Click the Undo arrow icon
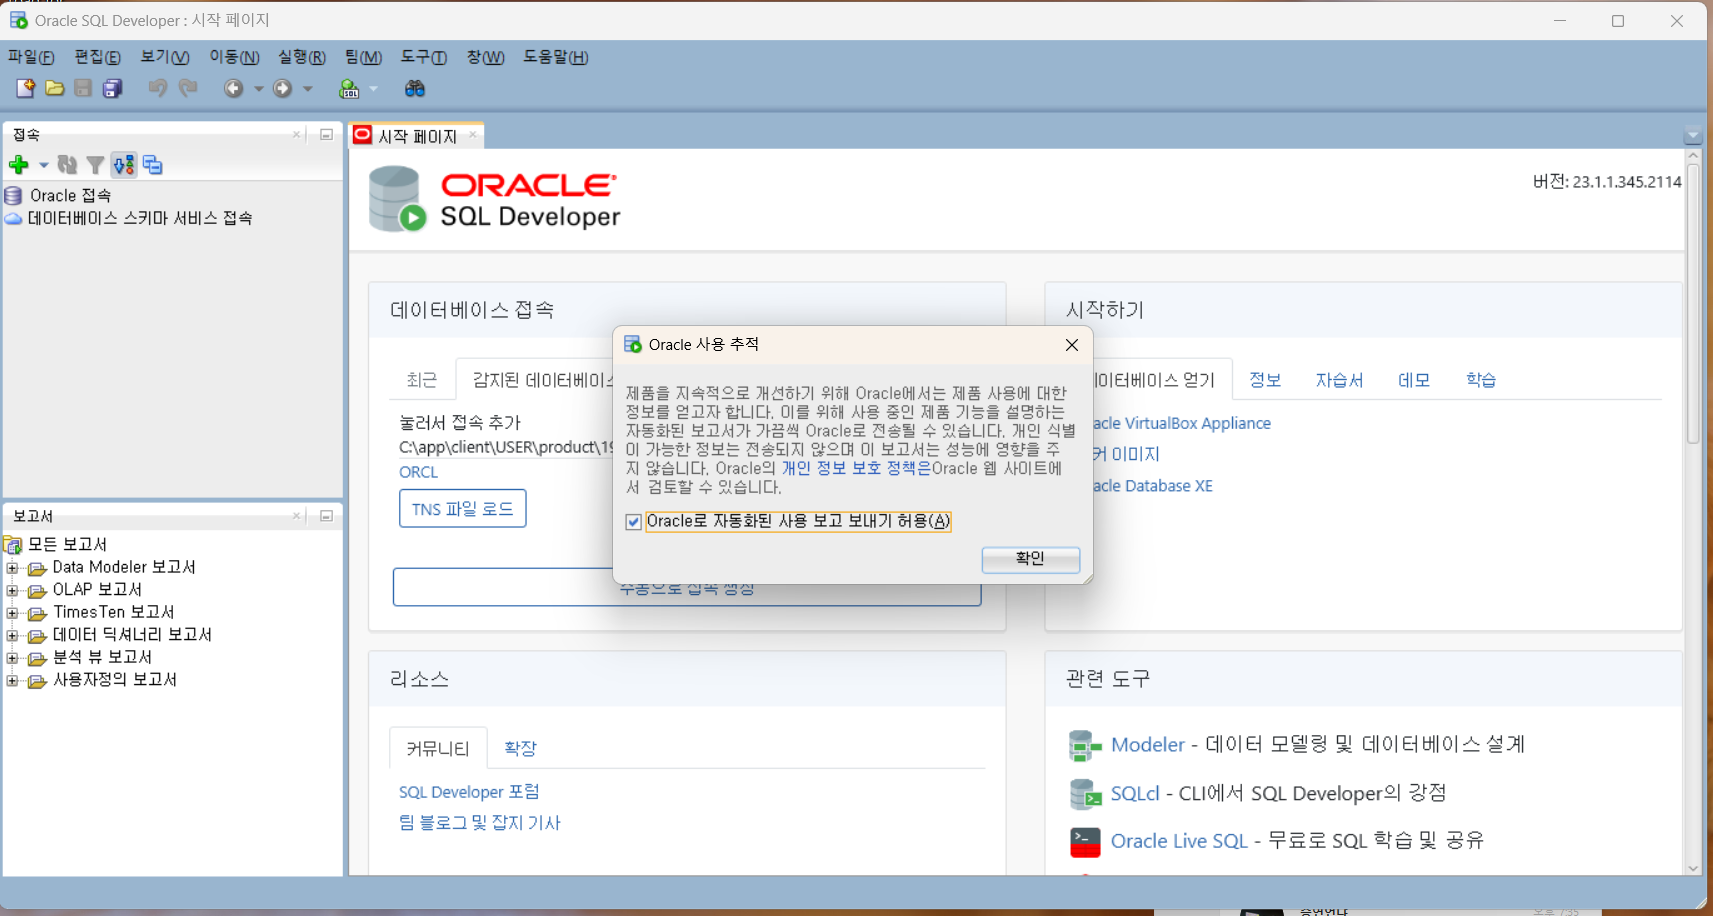This screenshot has width=1713, height=916. (x=157, y=88)
